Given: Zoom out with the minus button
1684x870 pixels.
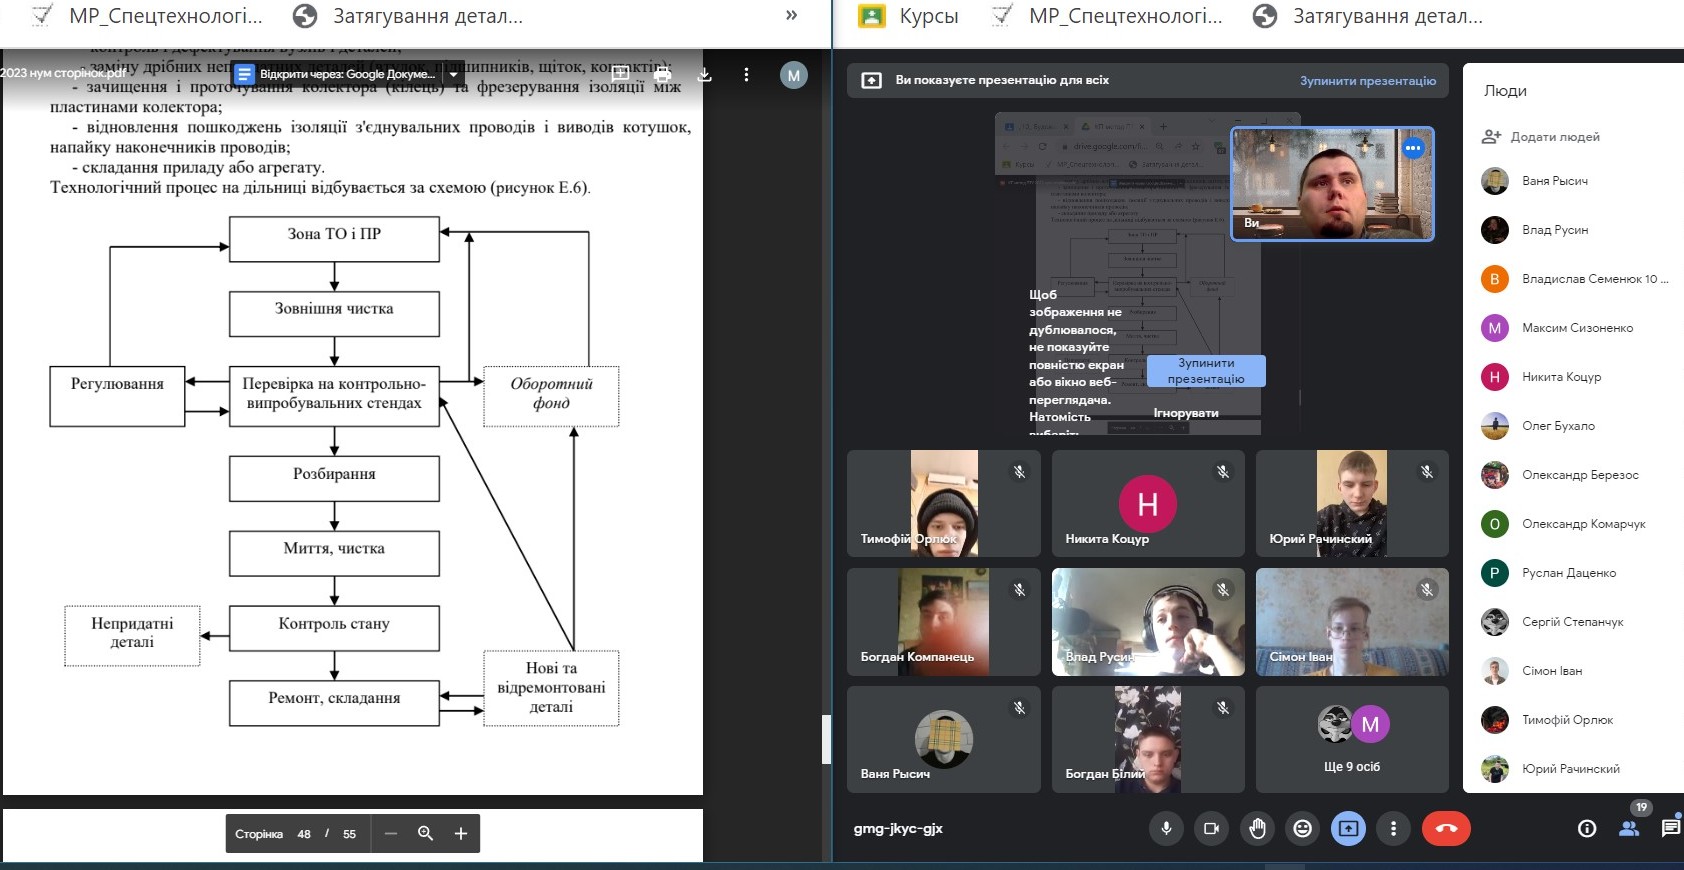Looking at the screenshot, I should tap(391, 833).
